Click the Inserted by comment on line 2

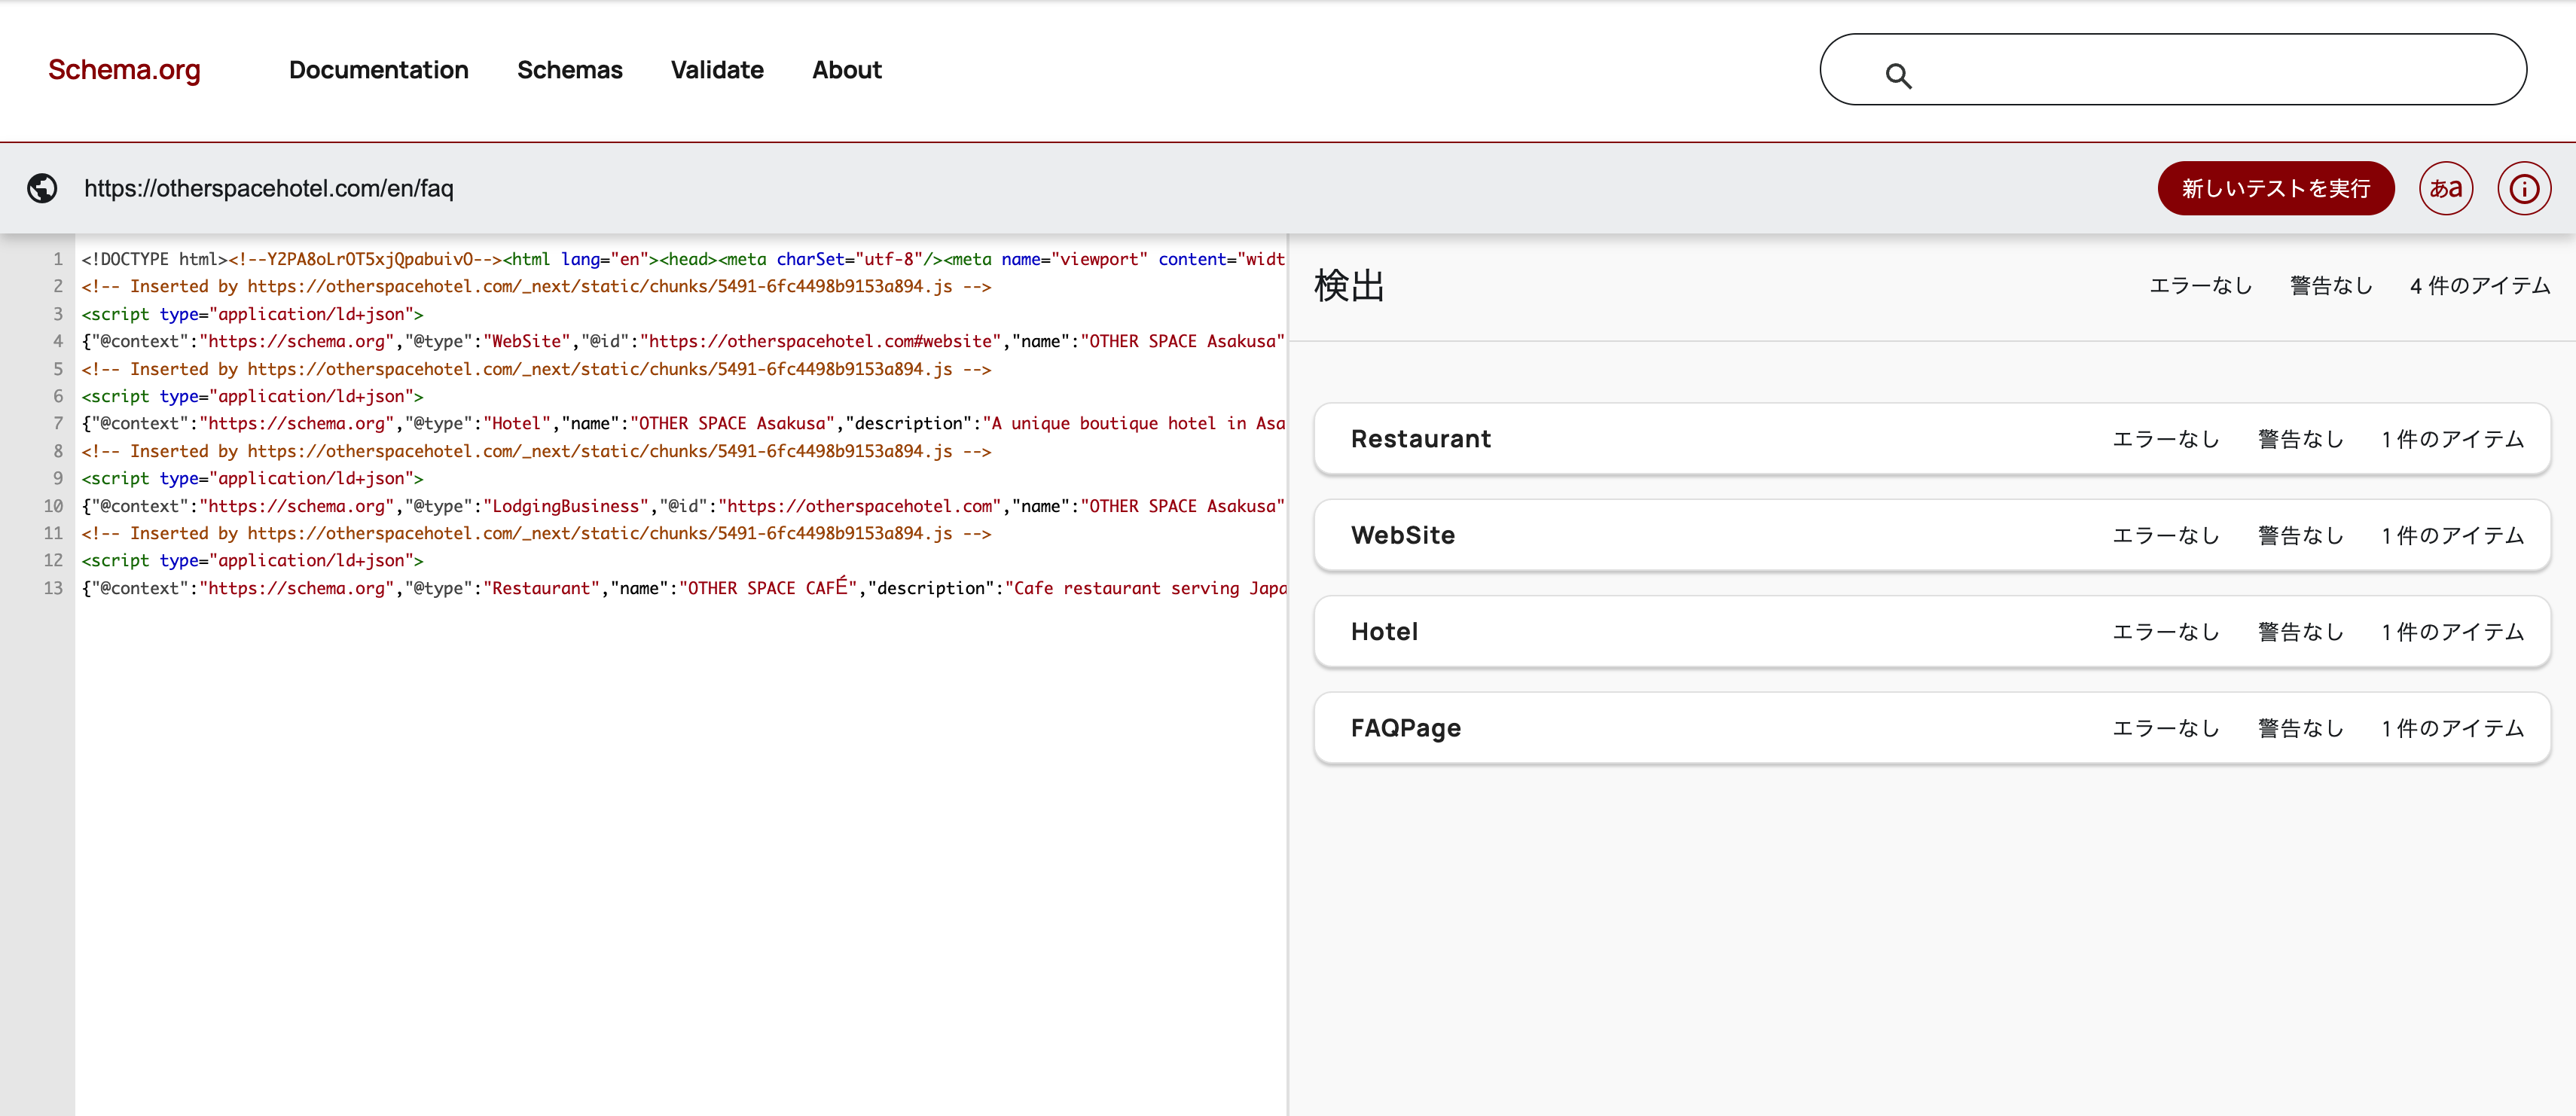pos(536,286)
